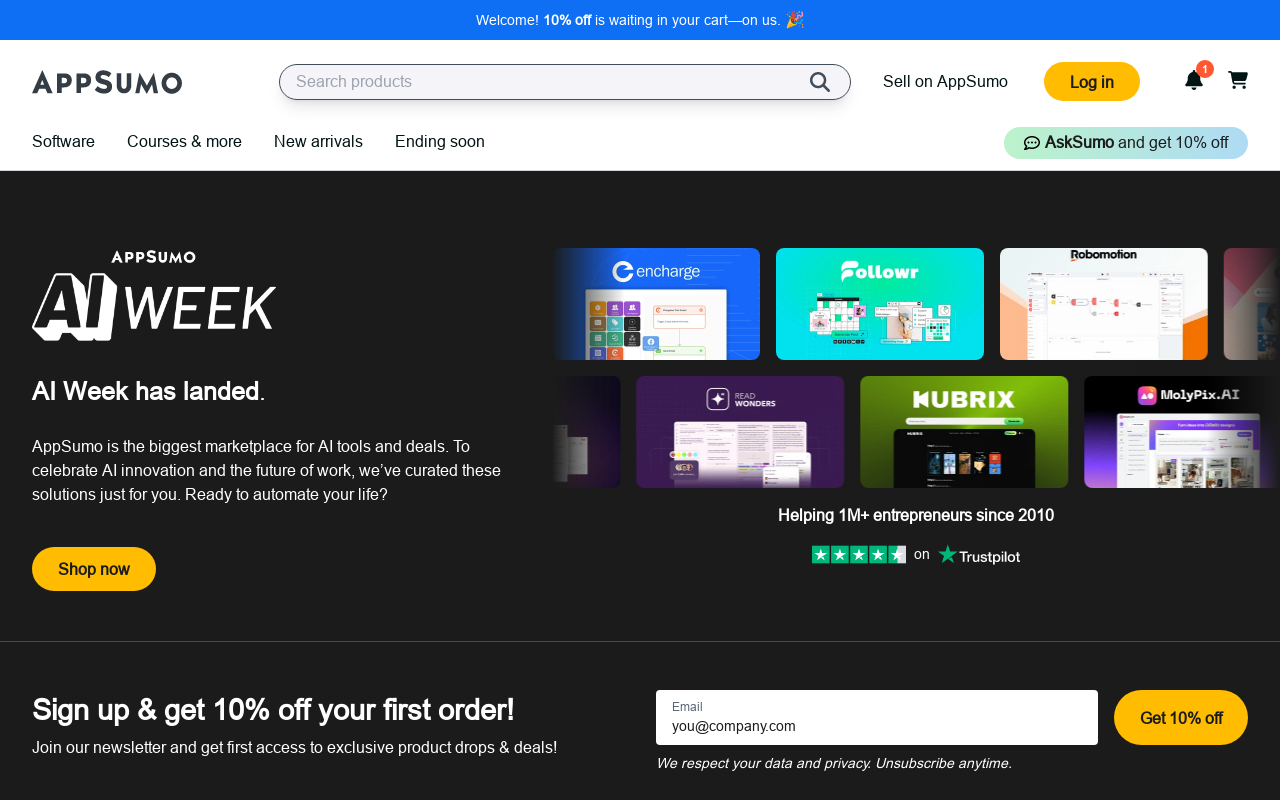The width and height of the screenshot is (1280, 800).
Task: Click the AskSumo chat bubble icon
Action: click(1032, 143)
